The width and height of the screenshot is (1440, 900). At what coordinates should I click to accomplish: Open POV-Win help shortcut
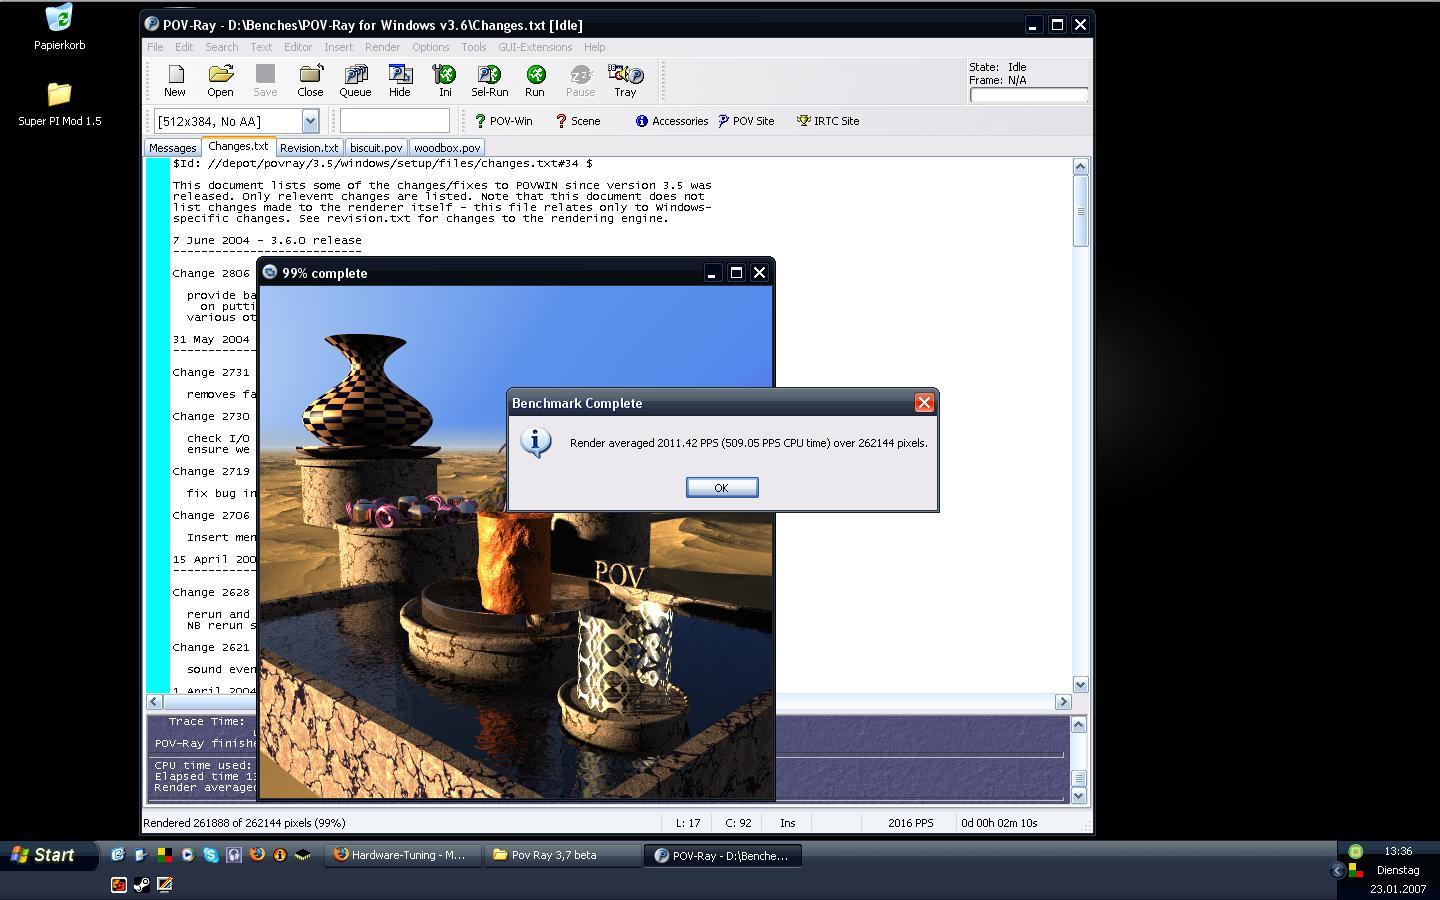tap(503, 121)
